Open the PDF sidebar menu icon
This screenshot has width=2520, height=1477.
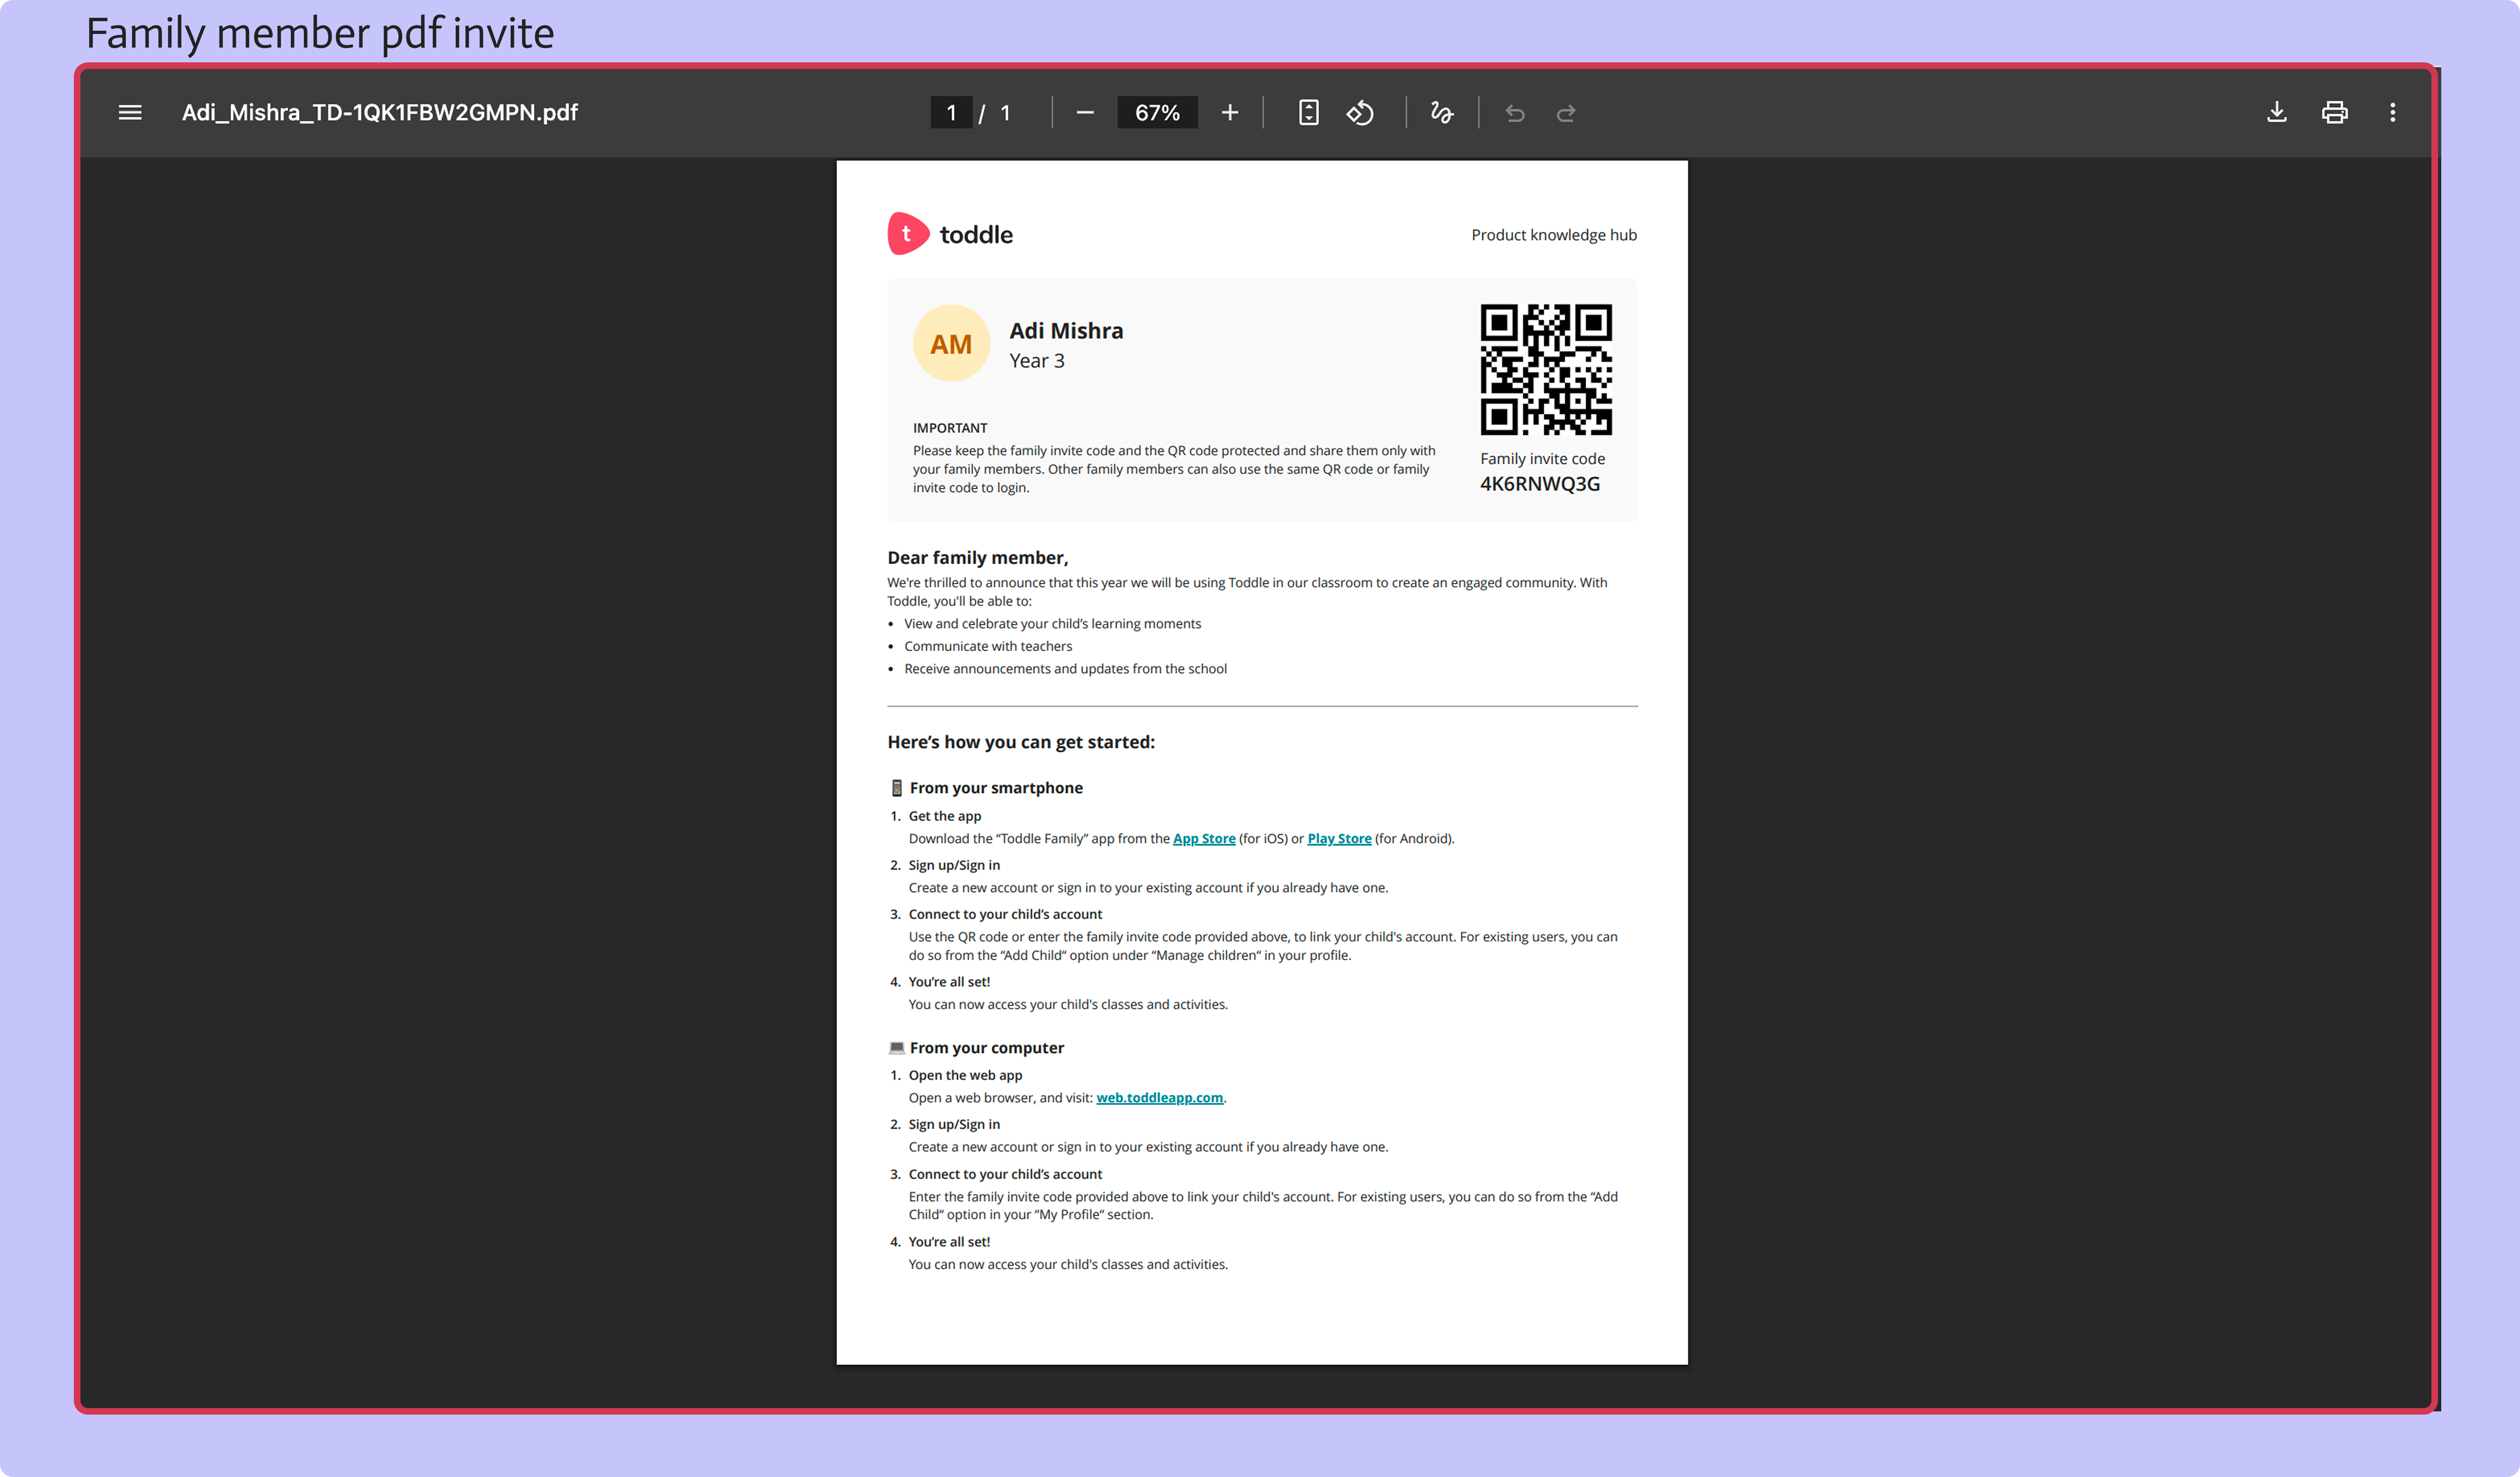click(130, 113)
